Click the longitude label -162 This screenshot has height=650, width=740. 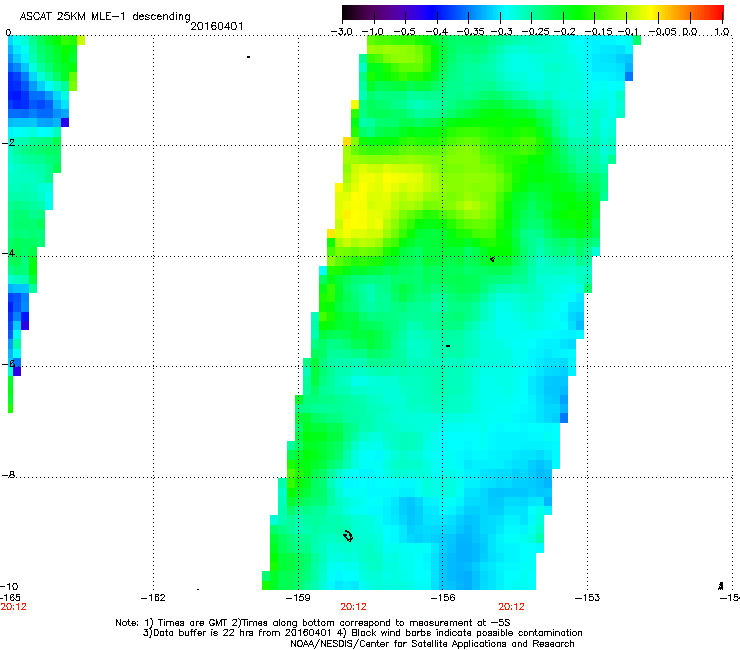tap(153, 598)
